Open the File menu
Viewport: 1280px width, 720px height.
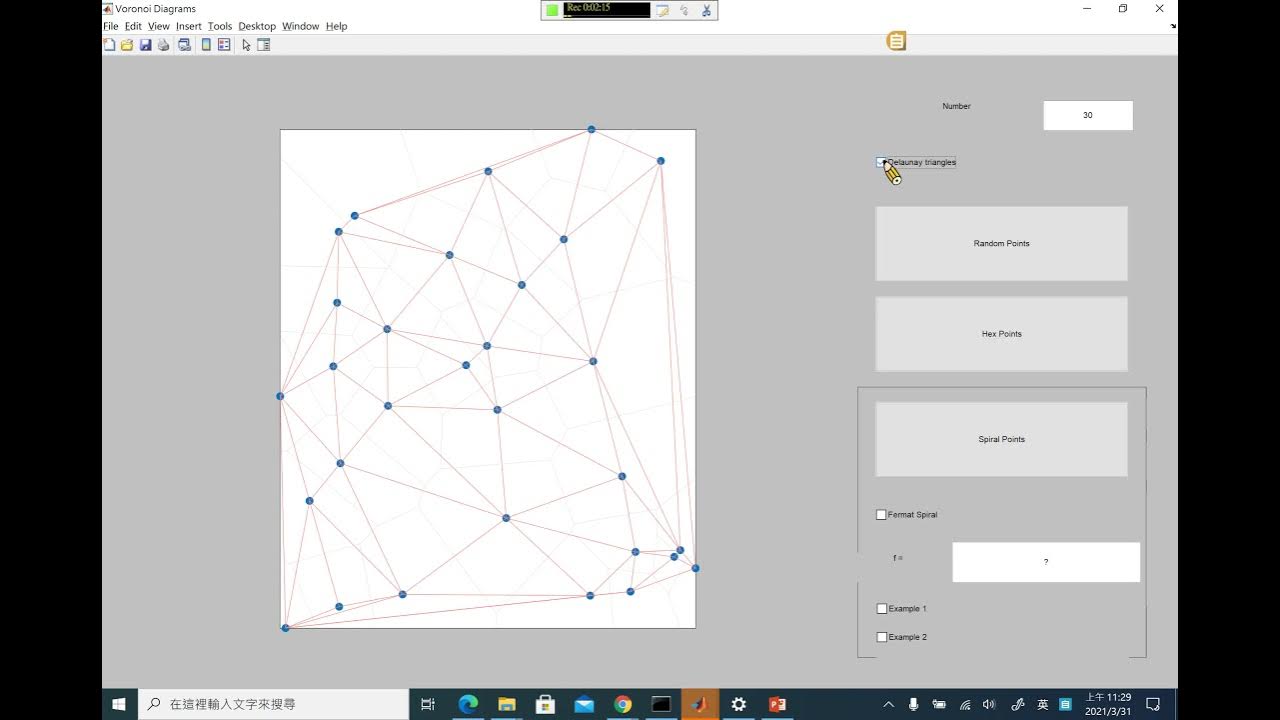tap(111, 26)
